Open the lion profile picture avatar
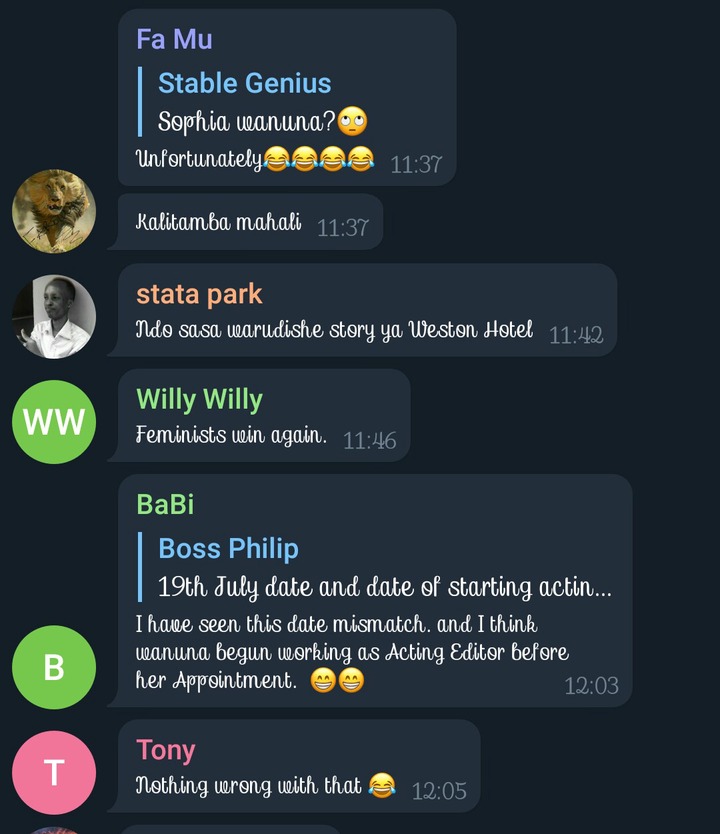Viewport: 720px width, 834px height. click(54, 211)
